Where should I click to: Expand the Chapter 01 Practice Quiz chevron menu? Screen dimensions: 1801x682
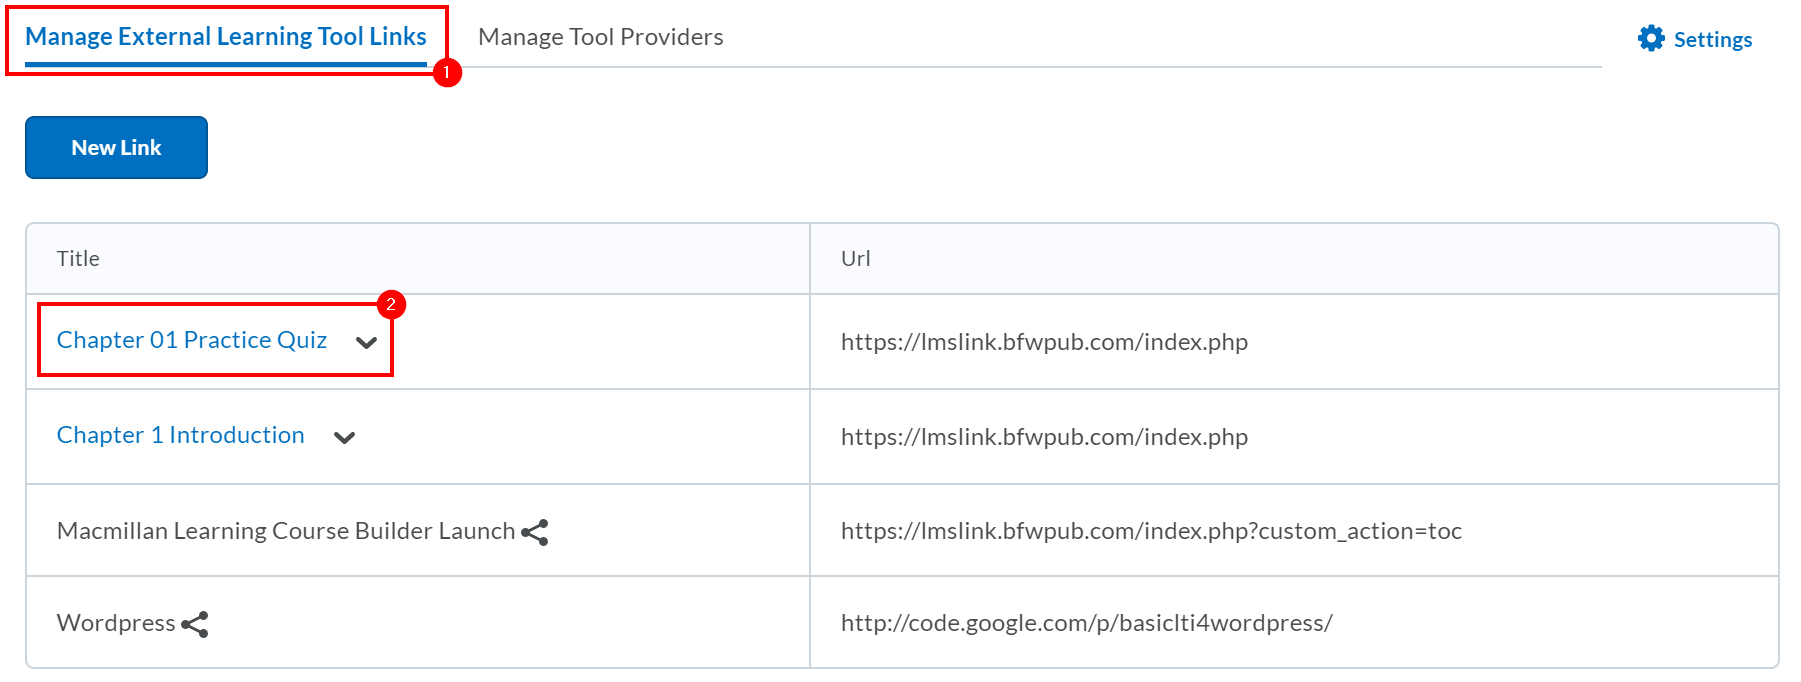click(x=367, y=342)
